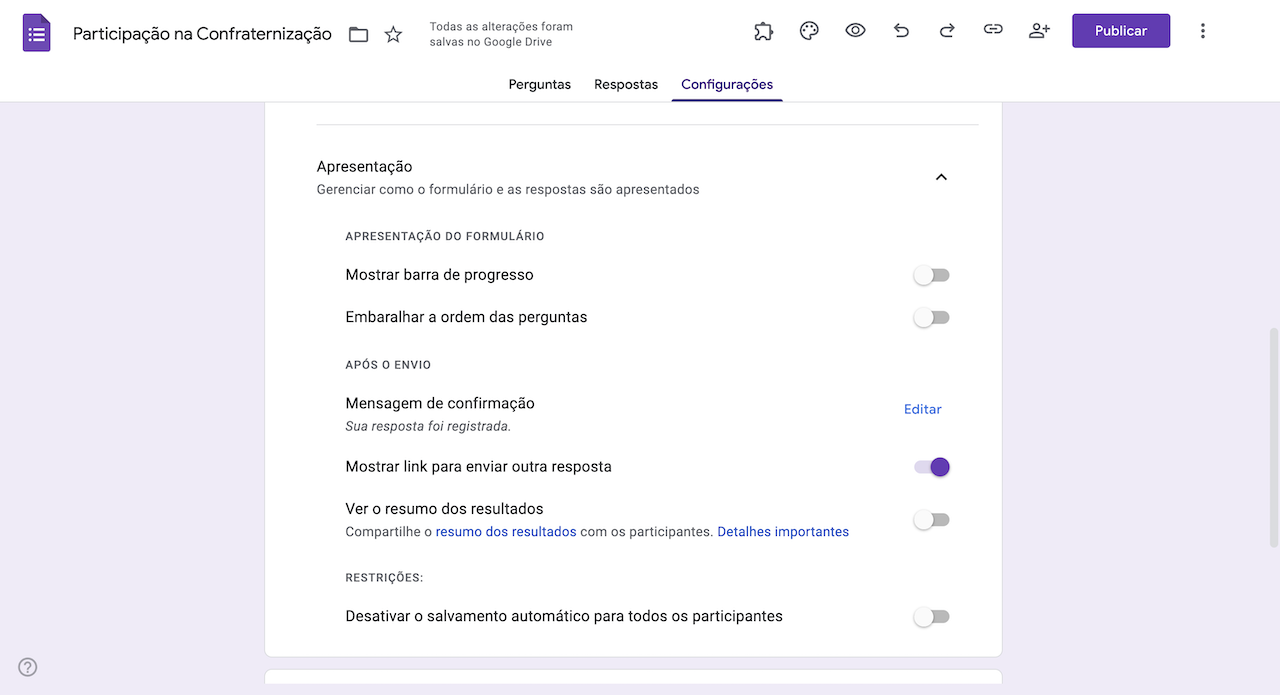Star the Participação na Confraternização form

tap(392, 33)
